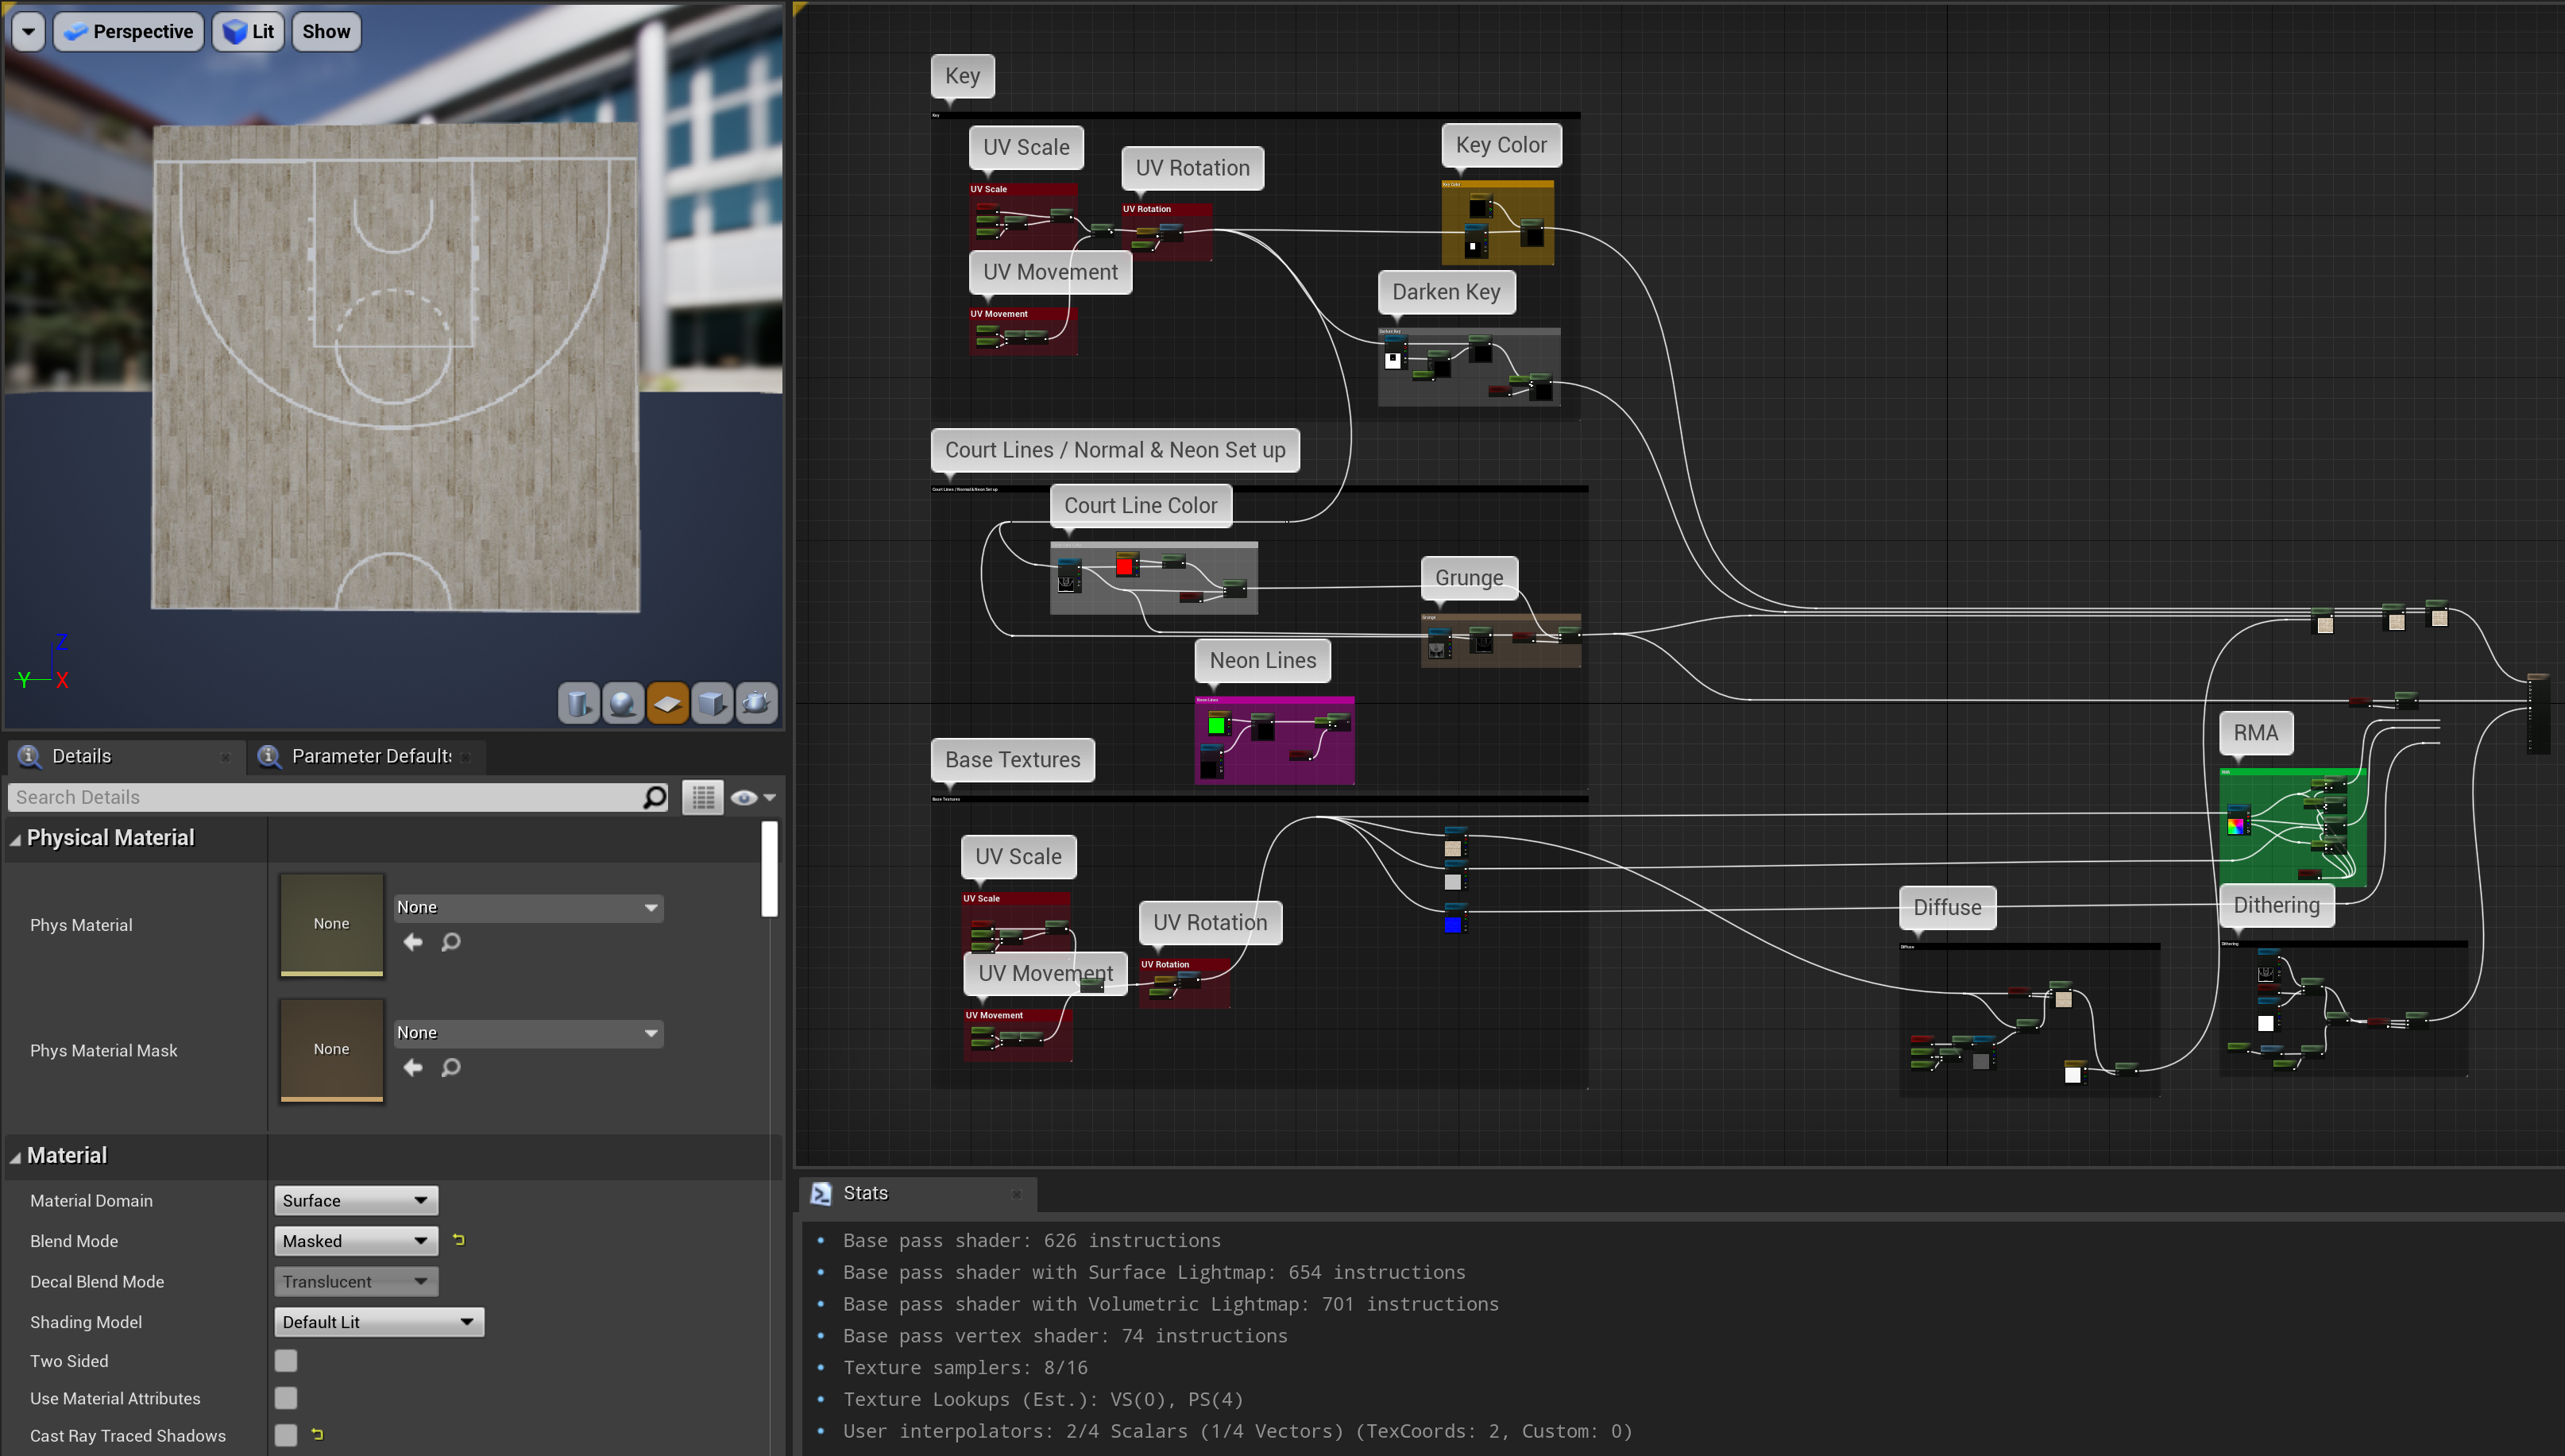
Task: Switch preview mesh to cube
Action: click(x=712, y=703)
